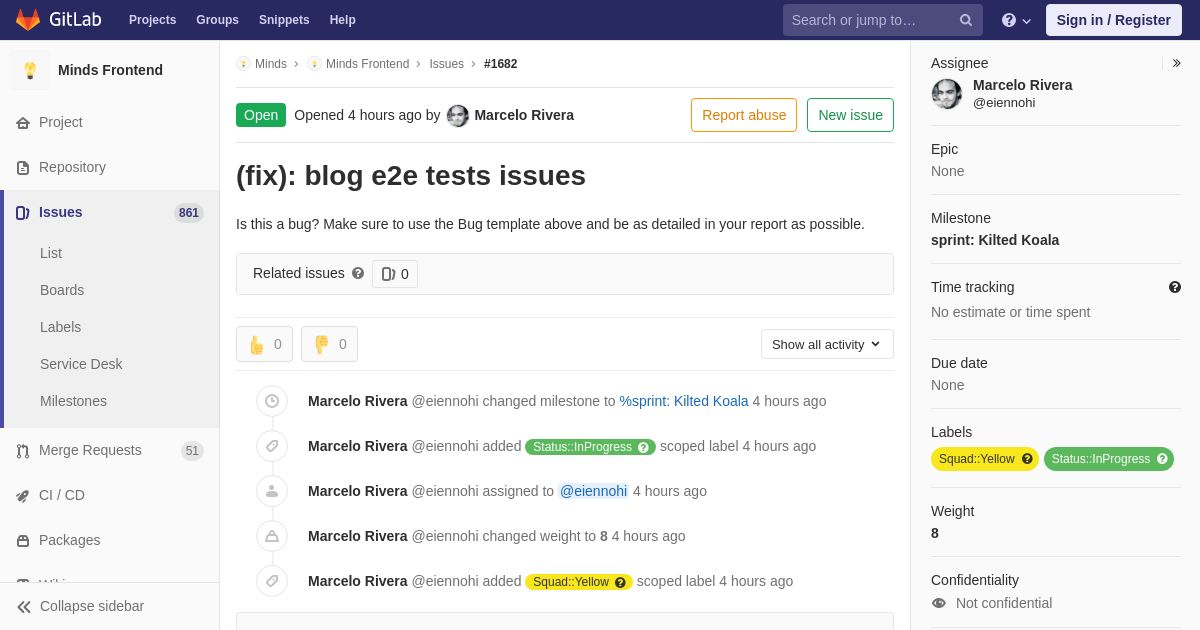Click the search magnifier icon
Image resolution: width=1200 pixels, height=630 pixels.
pos(966,20)
